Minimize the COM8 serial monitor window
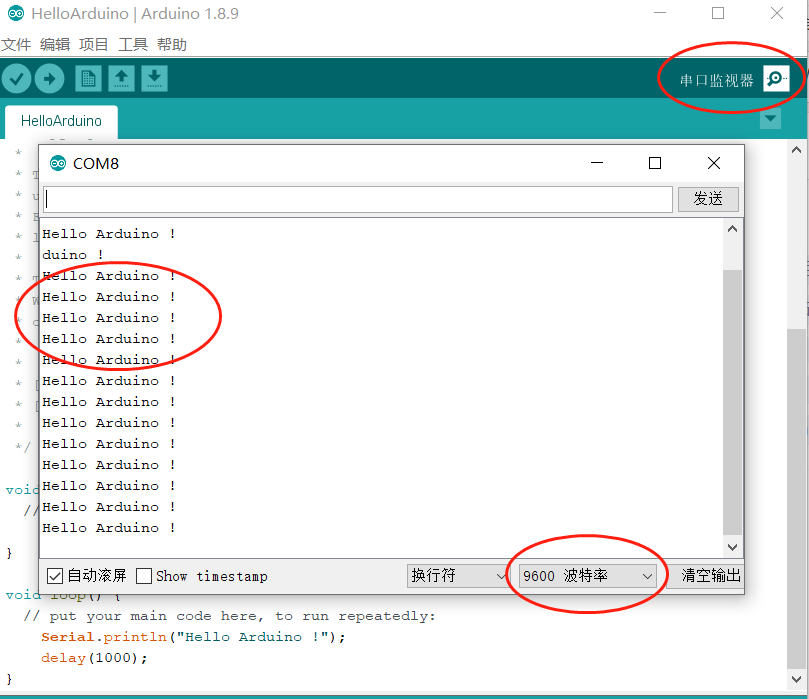Viewport: 809px width, 699px height. coord(597,163)
